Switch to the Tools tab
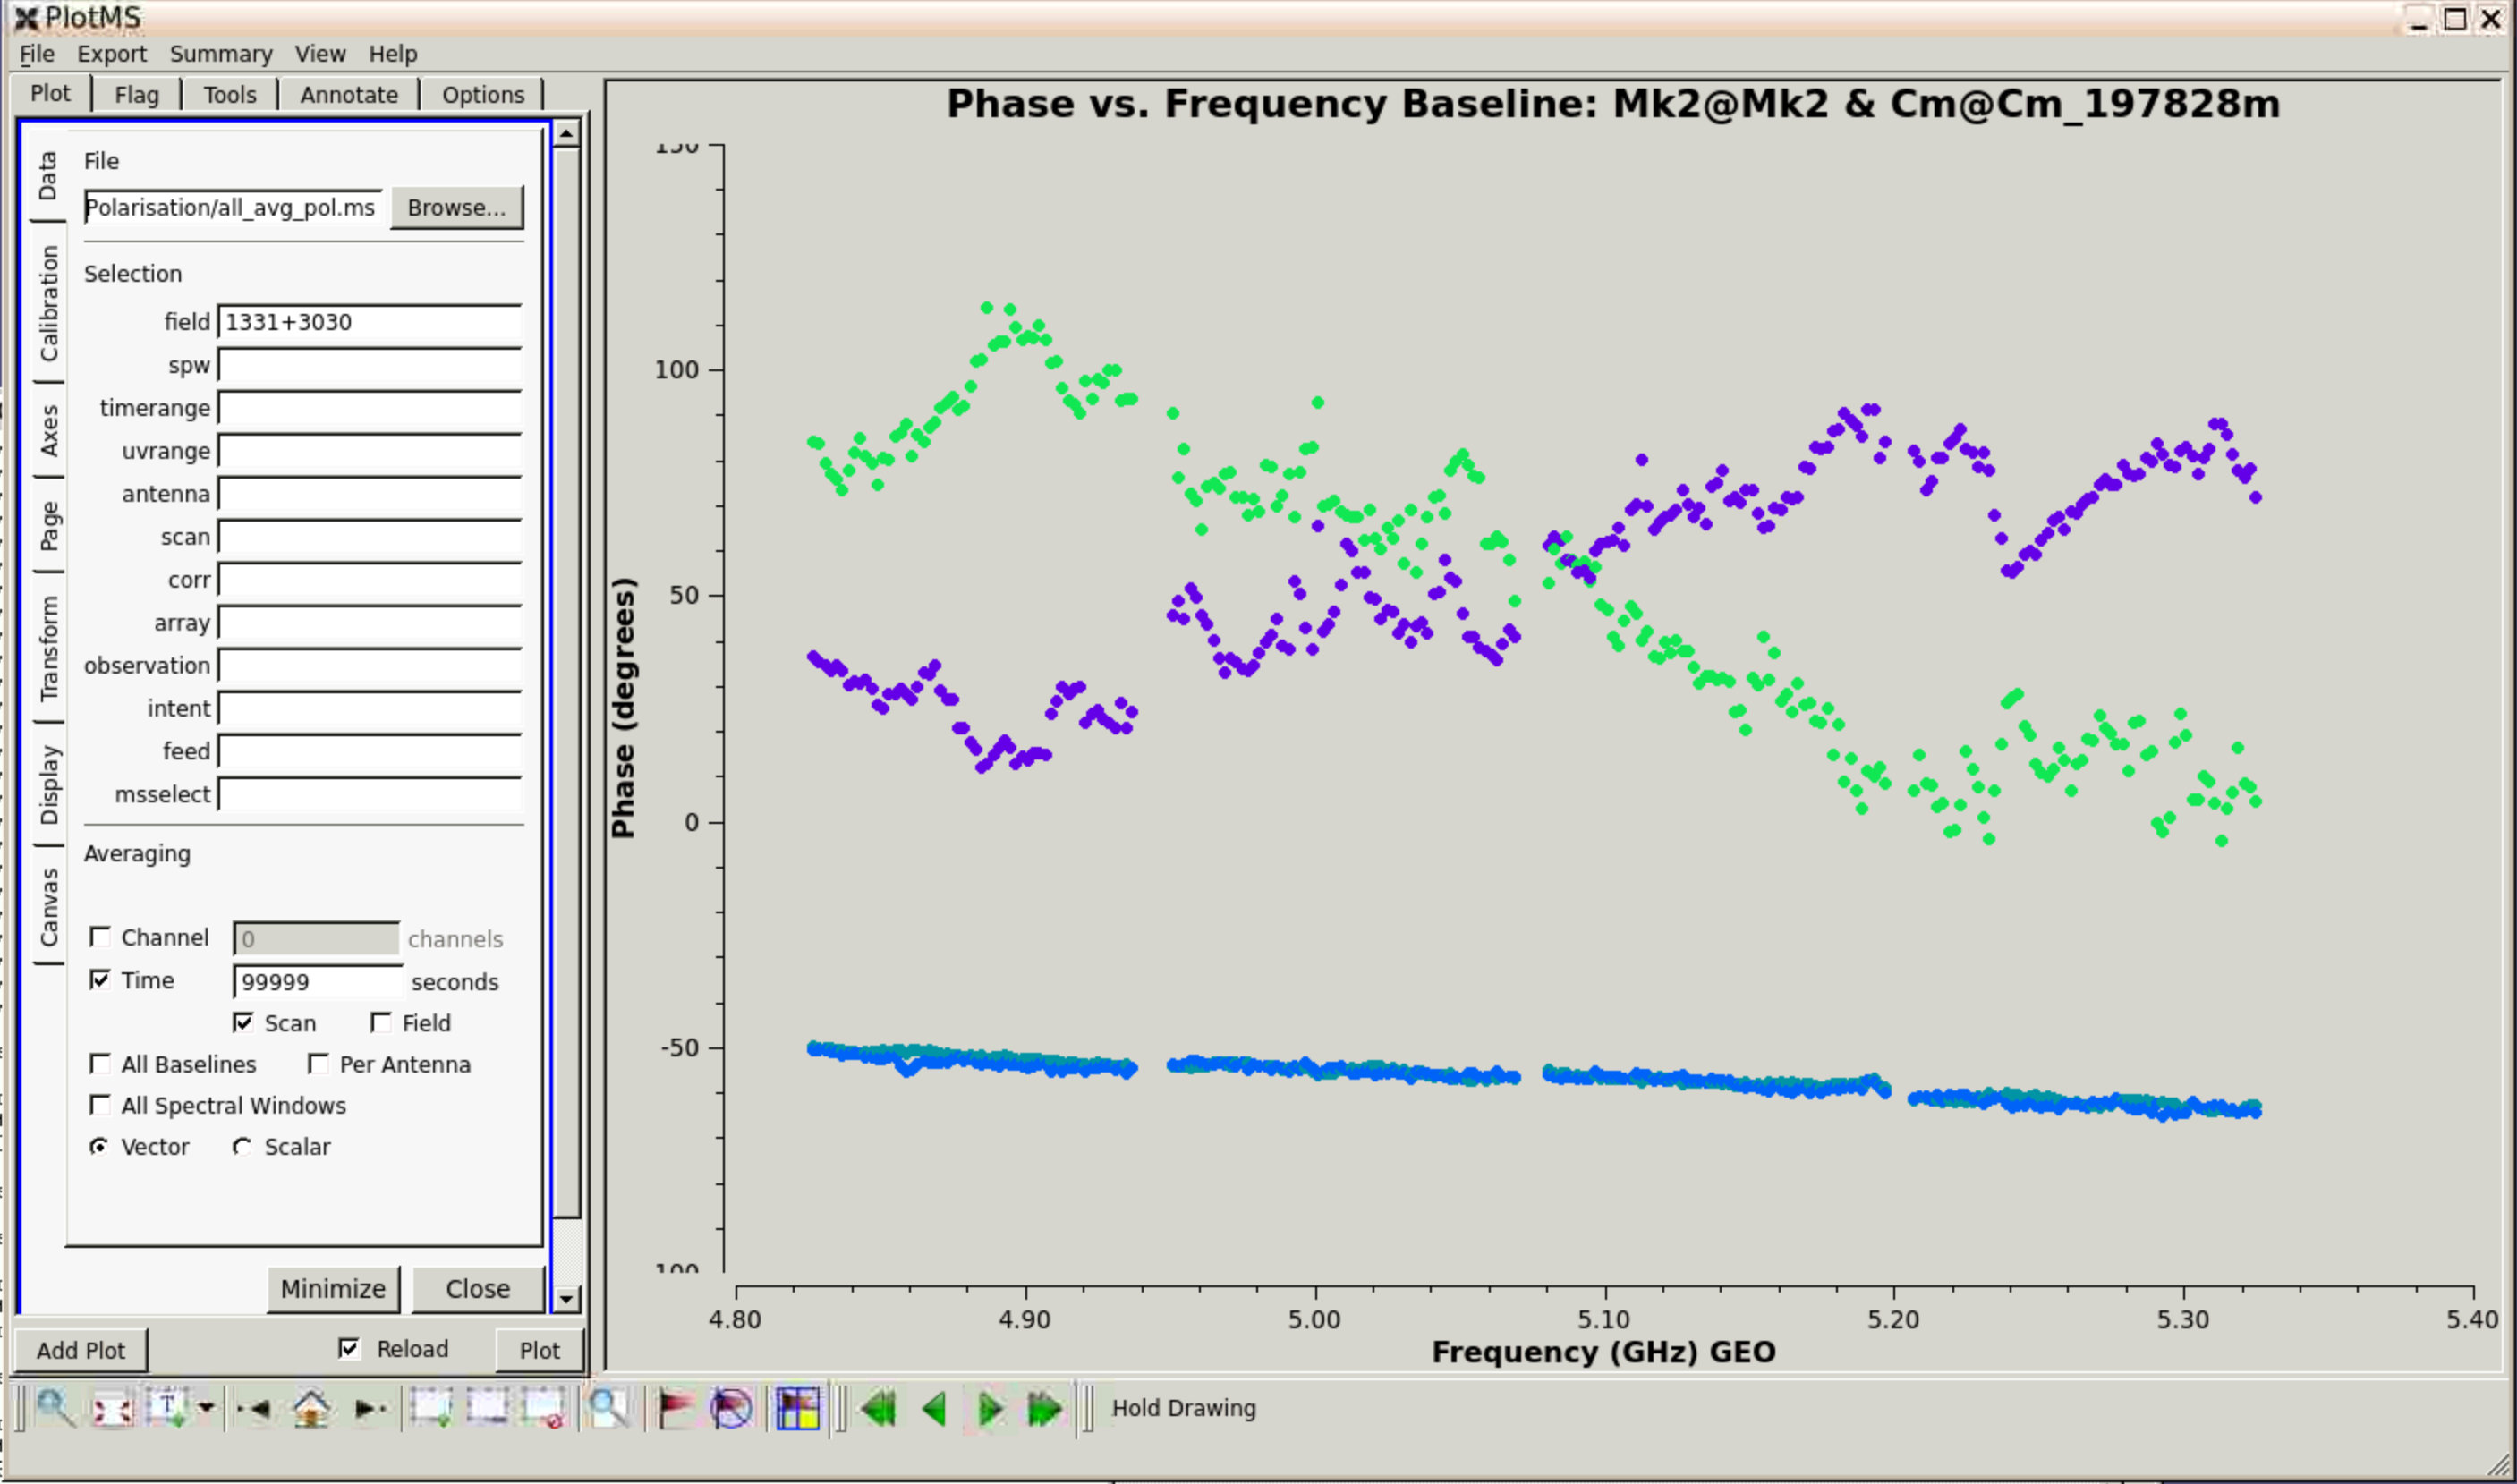The image size is (2517, 1484). click(230, 95)
